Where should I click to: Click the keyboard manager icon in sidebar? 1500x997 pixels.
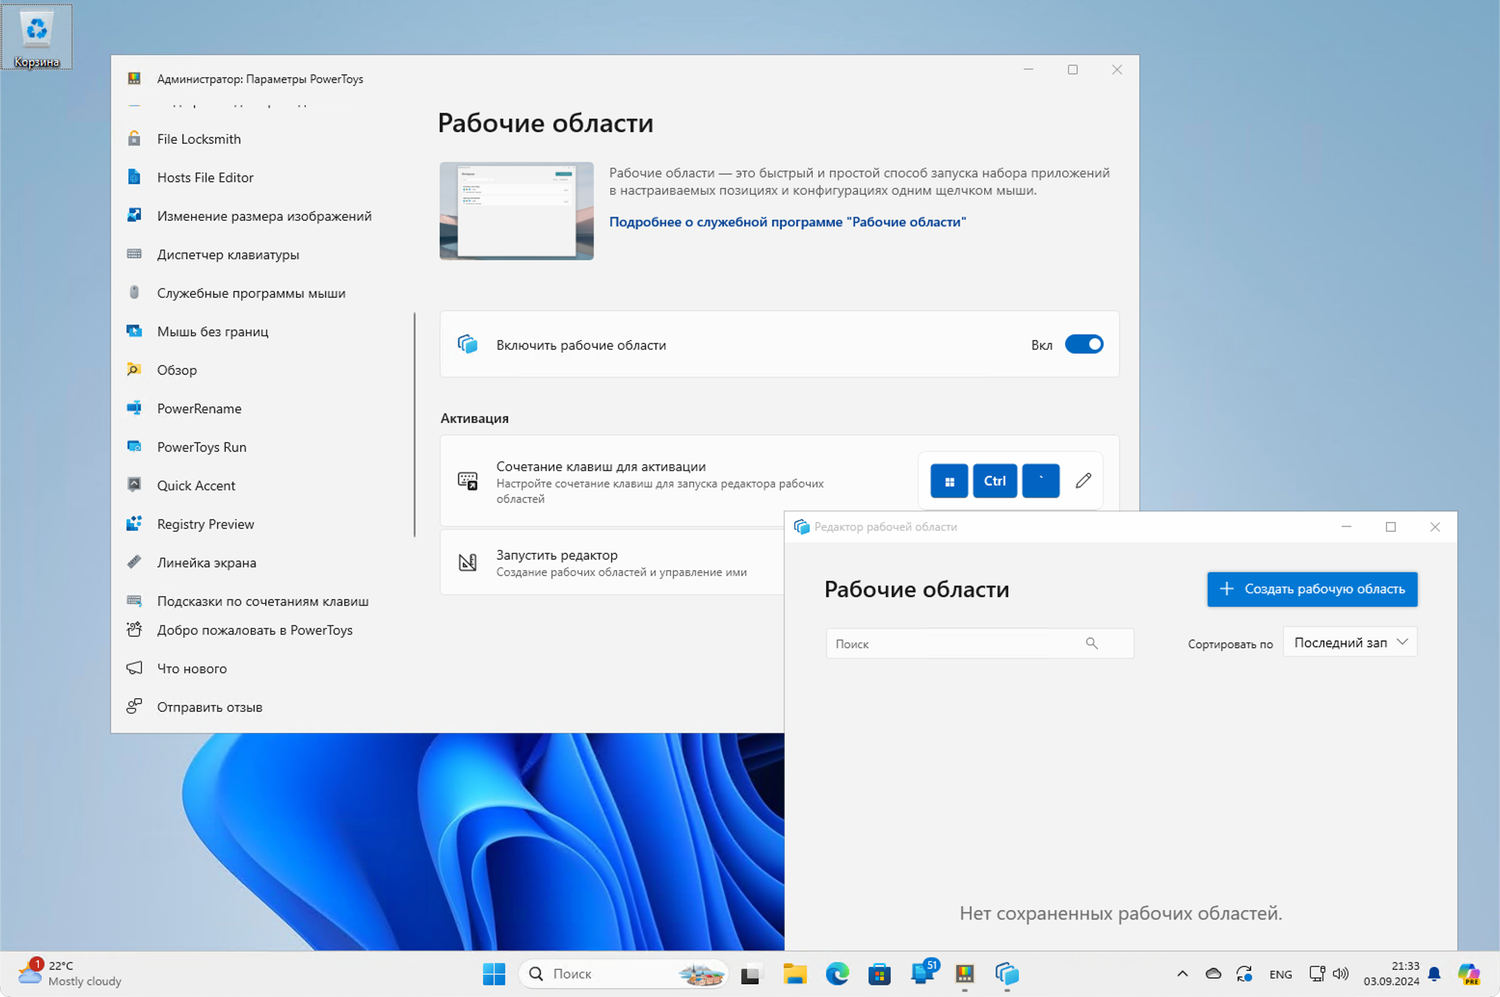pos(134,254)
